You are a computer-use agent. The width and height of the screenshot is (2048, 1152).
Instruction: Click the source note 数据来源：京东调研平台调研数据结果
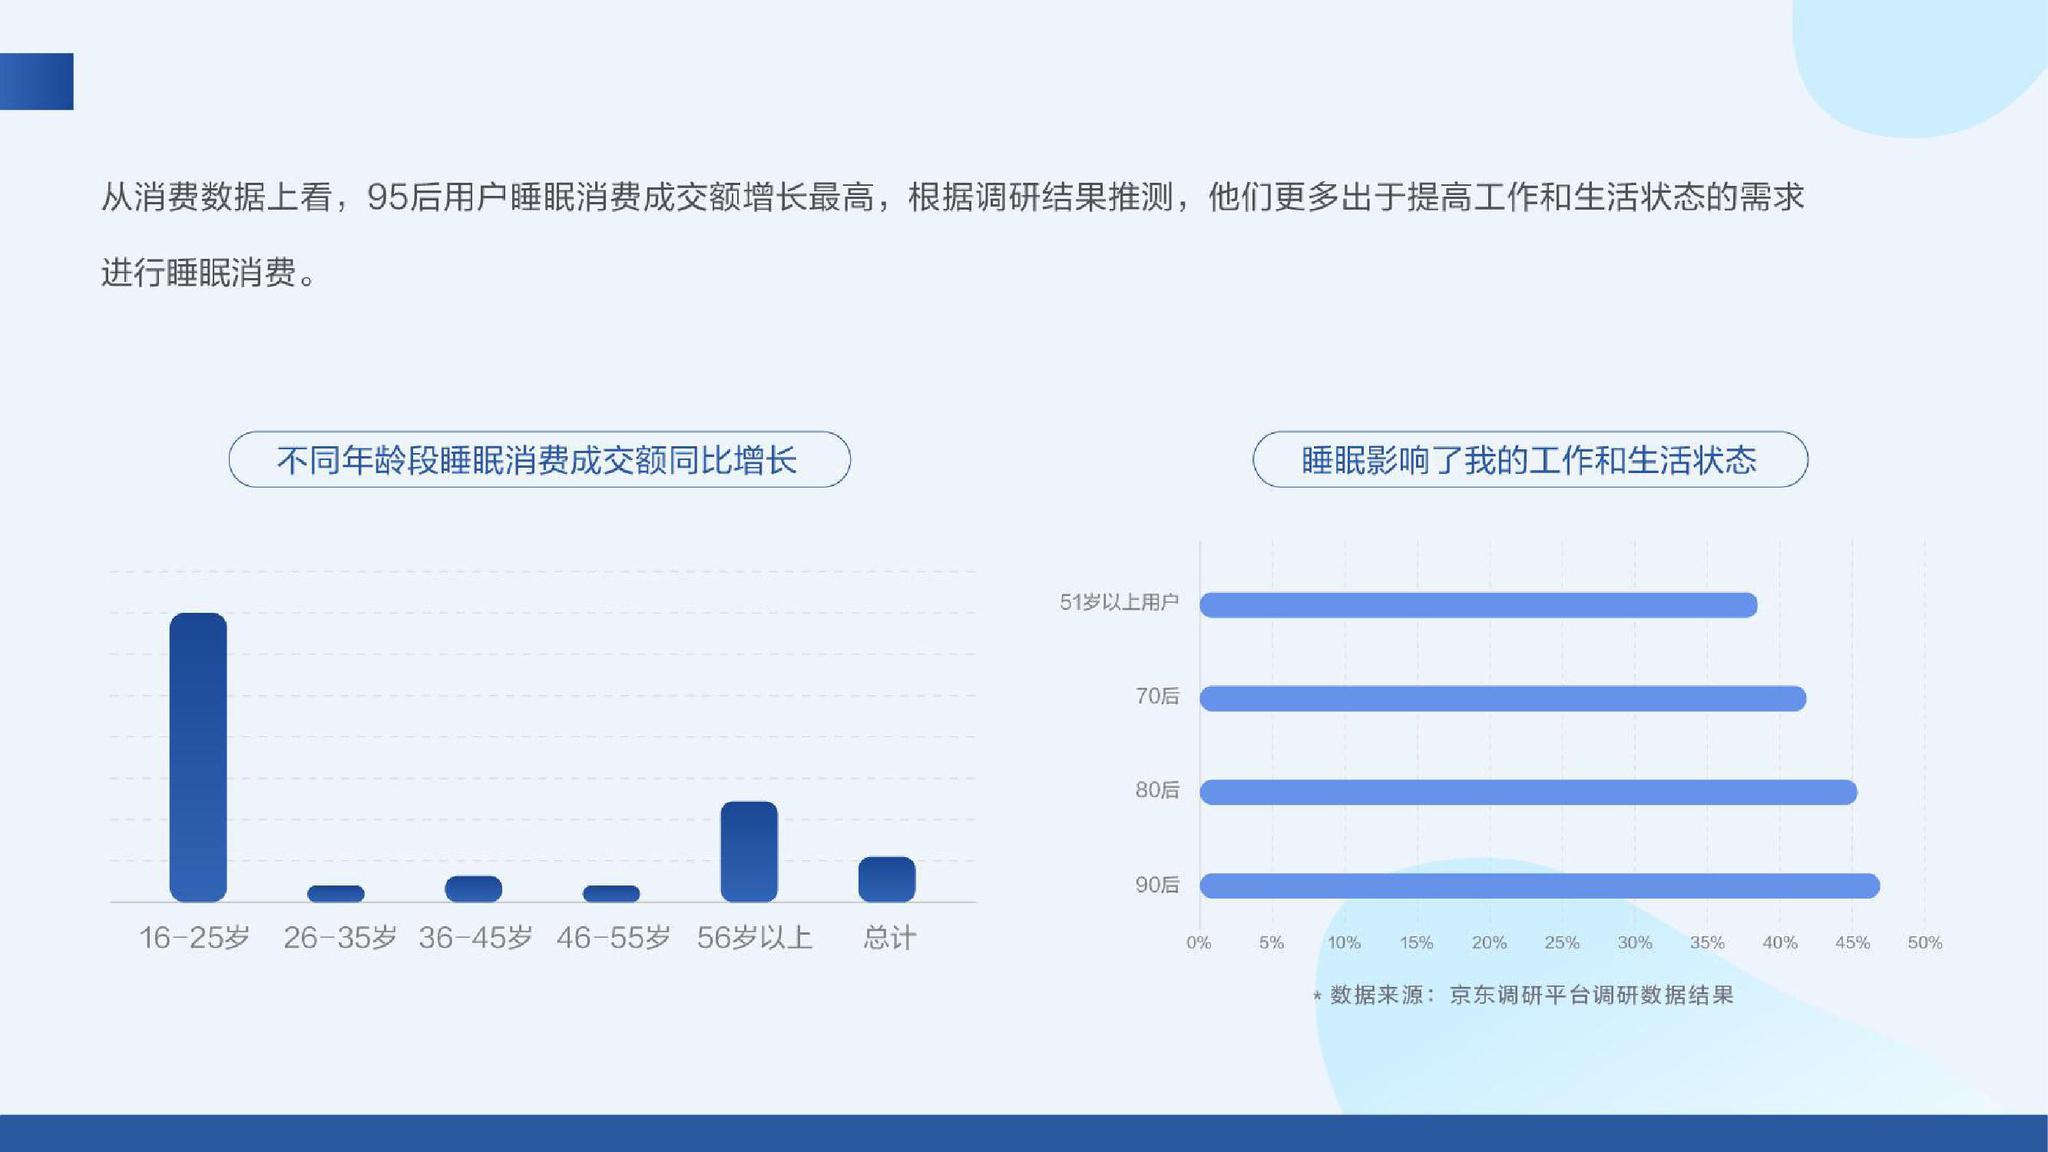[x=1523, y=995]
